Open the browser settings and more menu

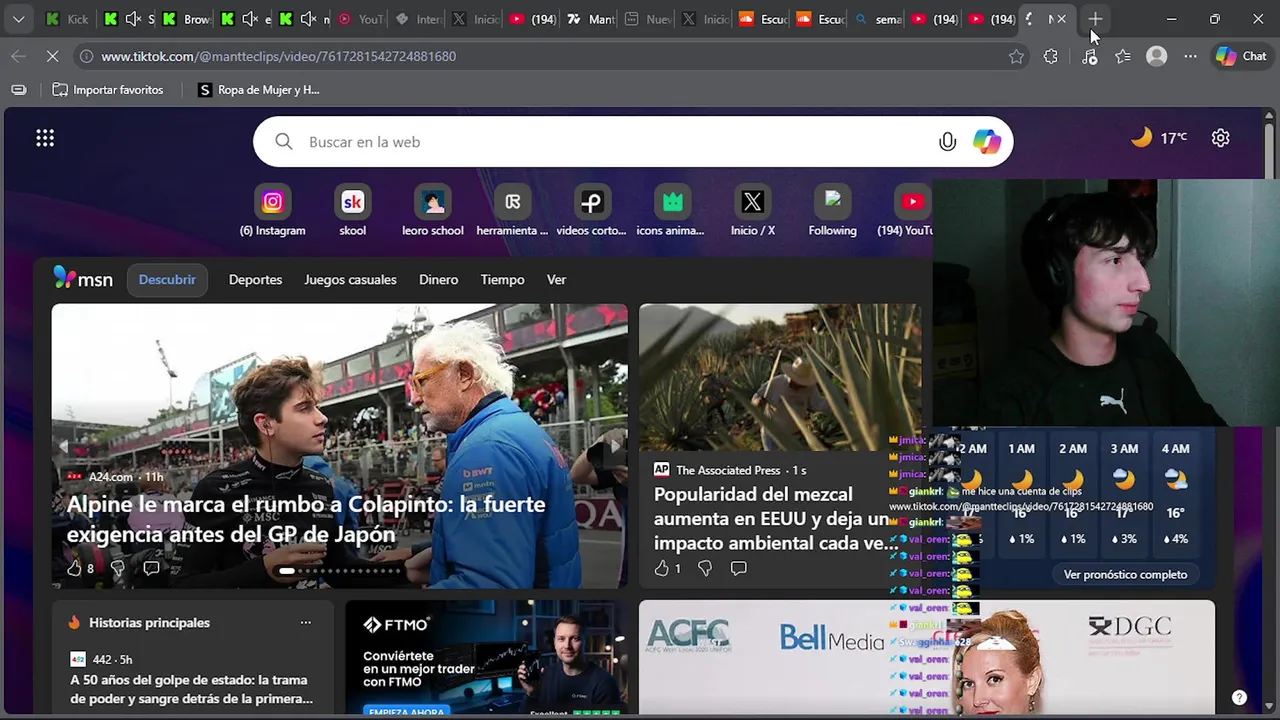pyautogui.click(x=1190, y=57)
